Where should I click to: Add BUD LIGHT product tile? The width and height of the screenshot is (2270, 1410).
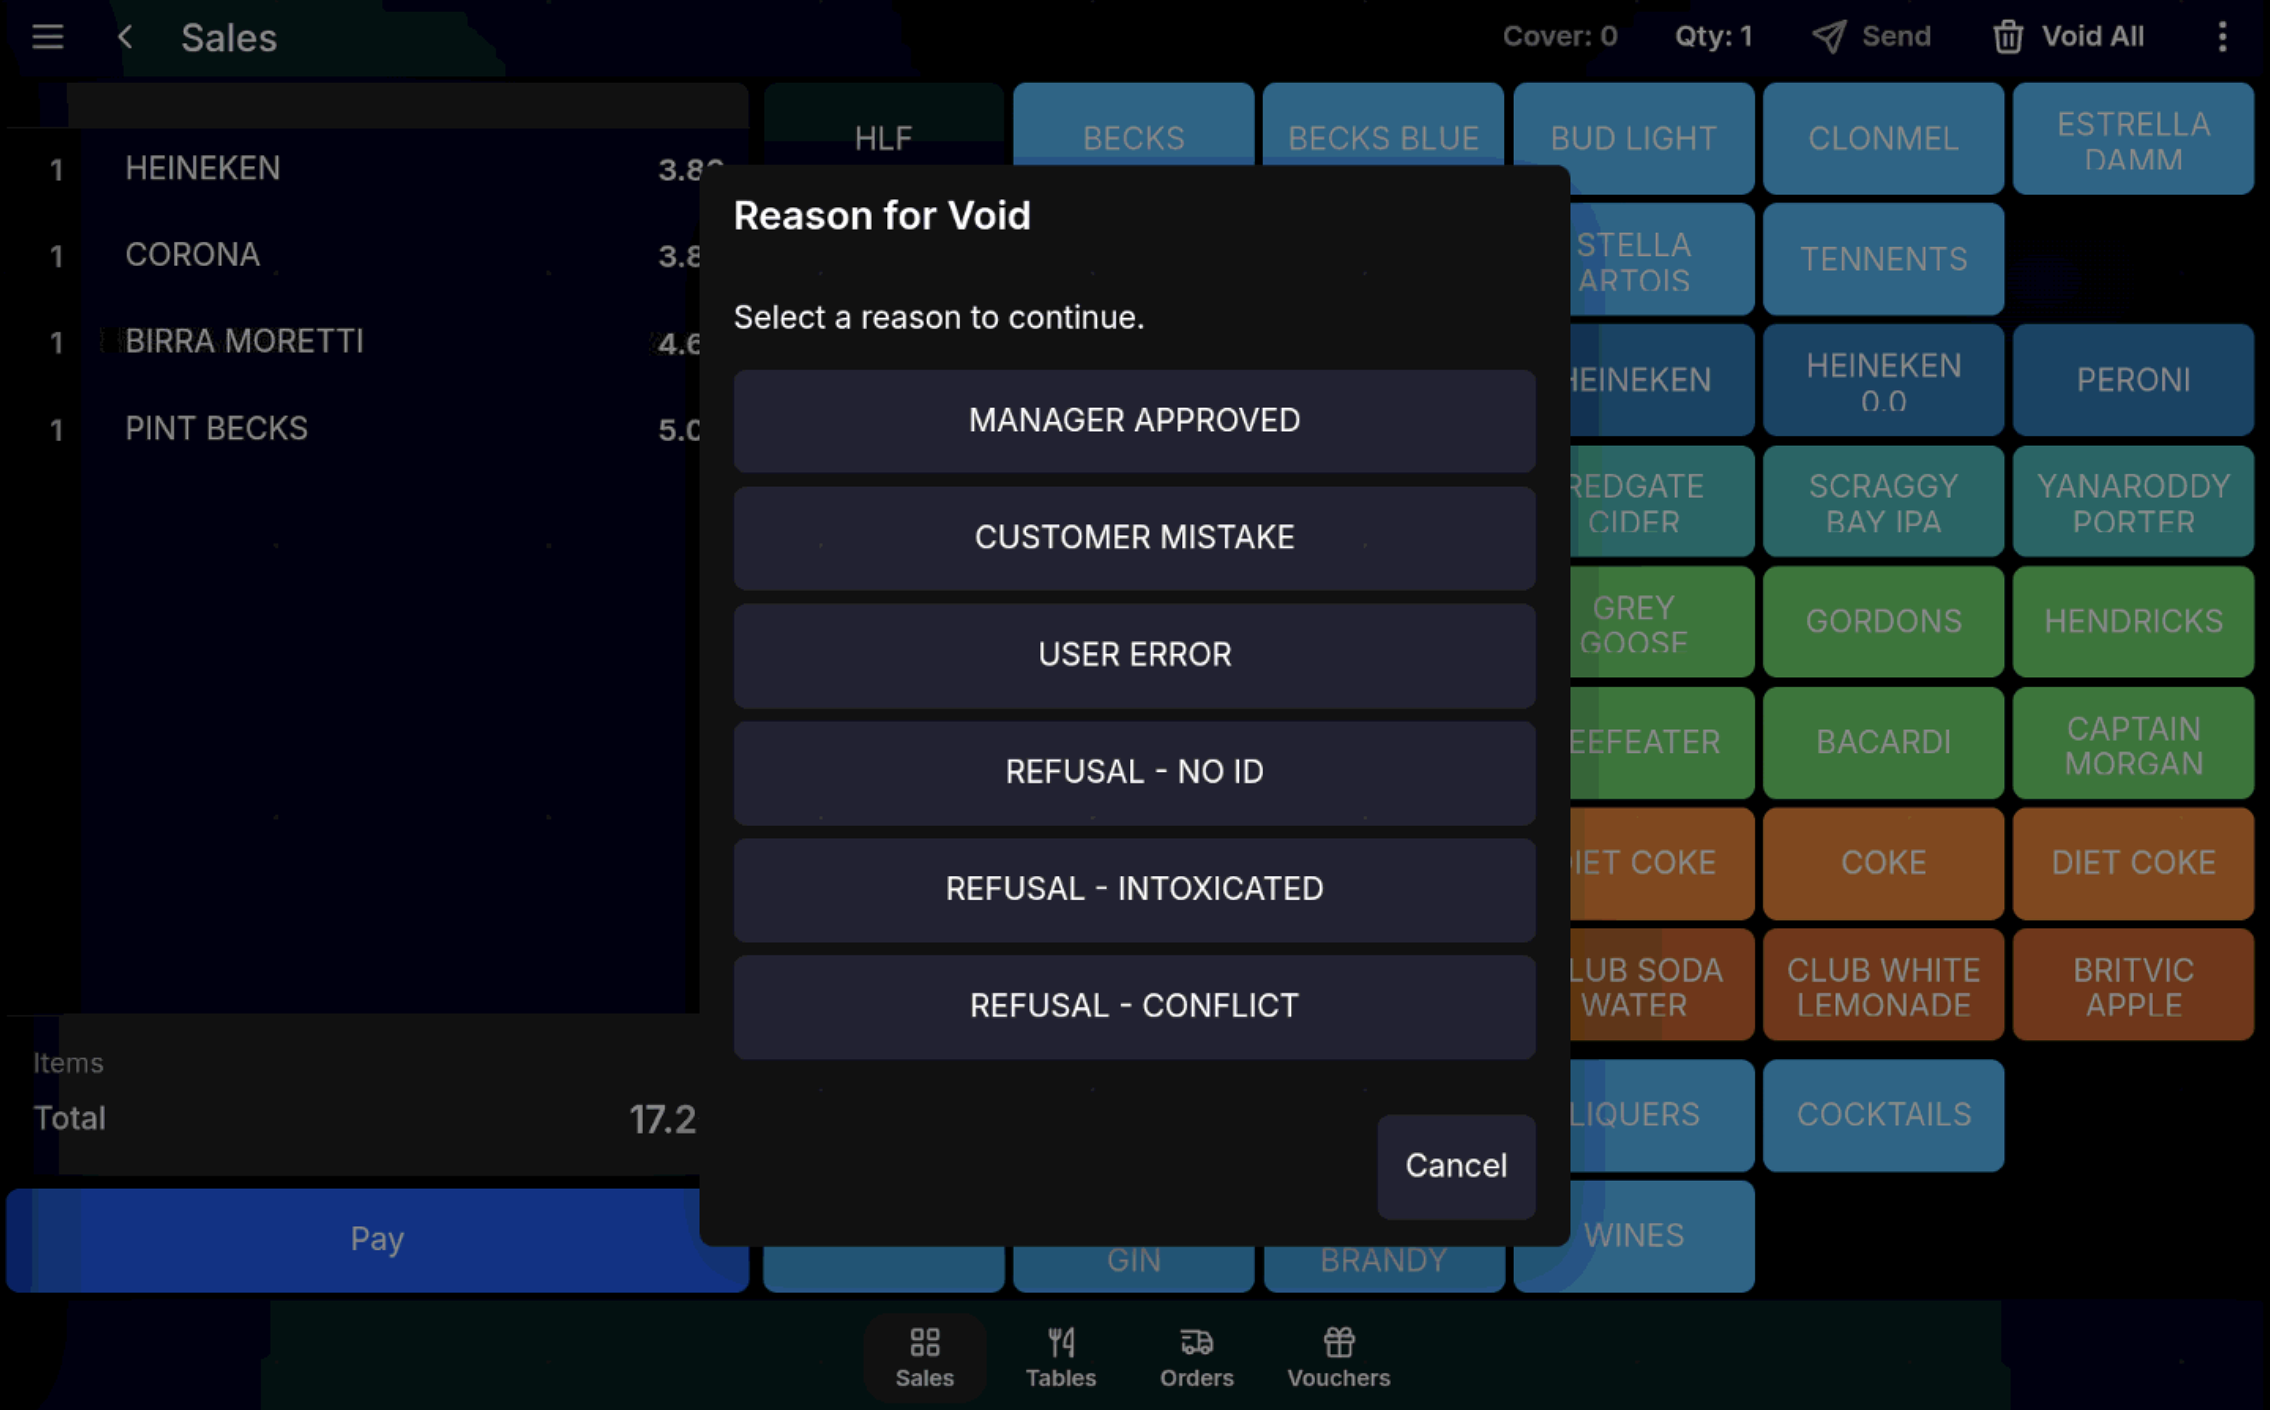(x=1633, y=138)
